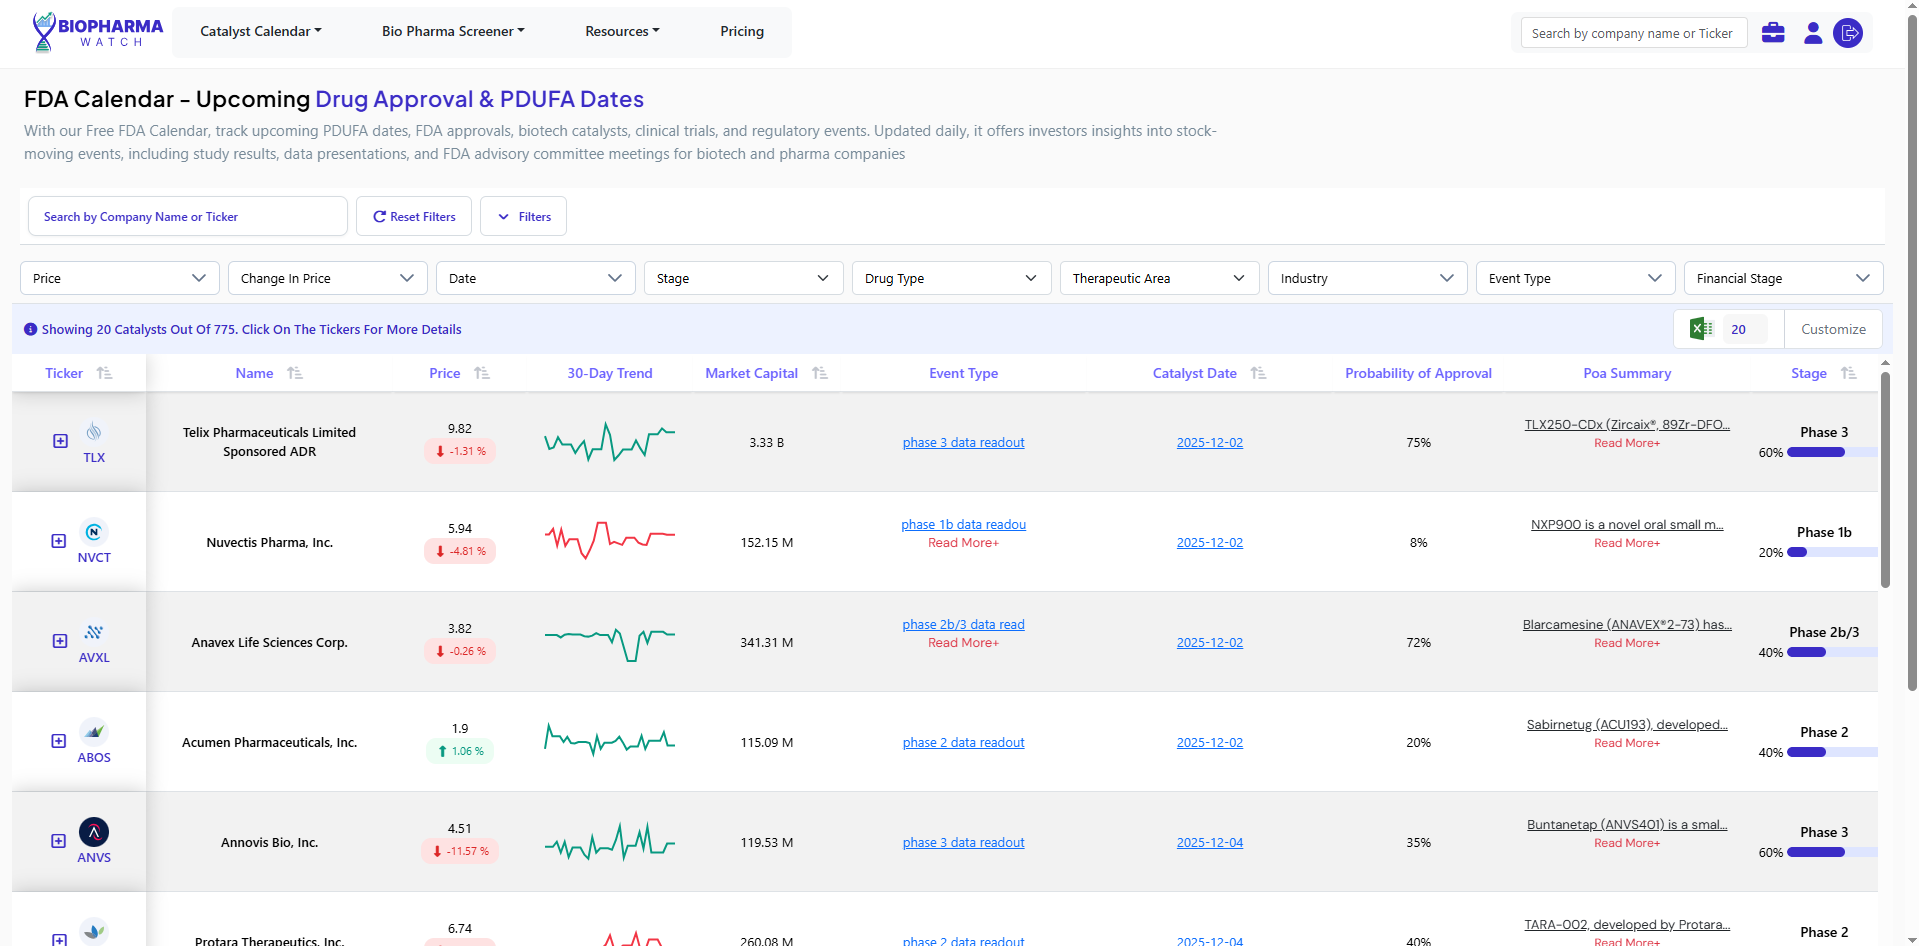Click the Probability of Approval column header
The image size is (1919, 946).
click(x=1418, y=373)
